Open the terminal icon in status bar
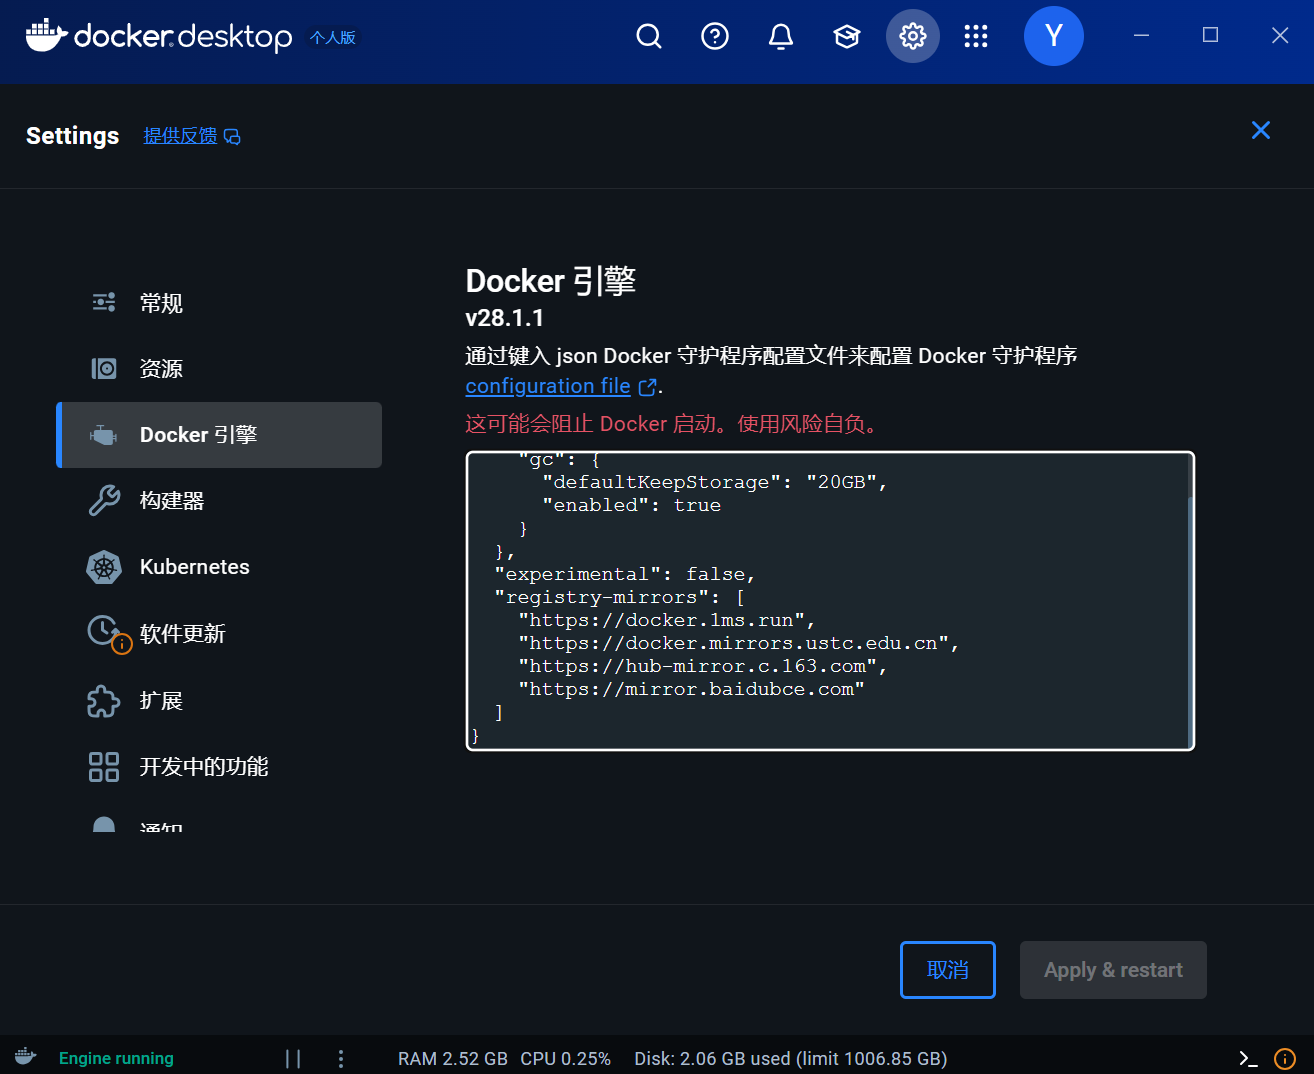This screenshot has width=1314, height=1074. 1248,1058
